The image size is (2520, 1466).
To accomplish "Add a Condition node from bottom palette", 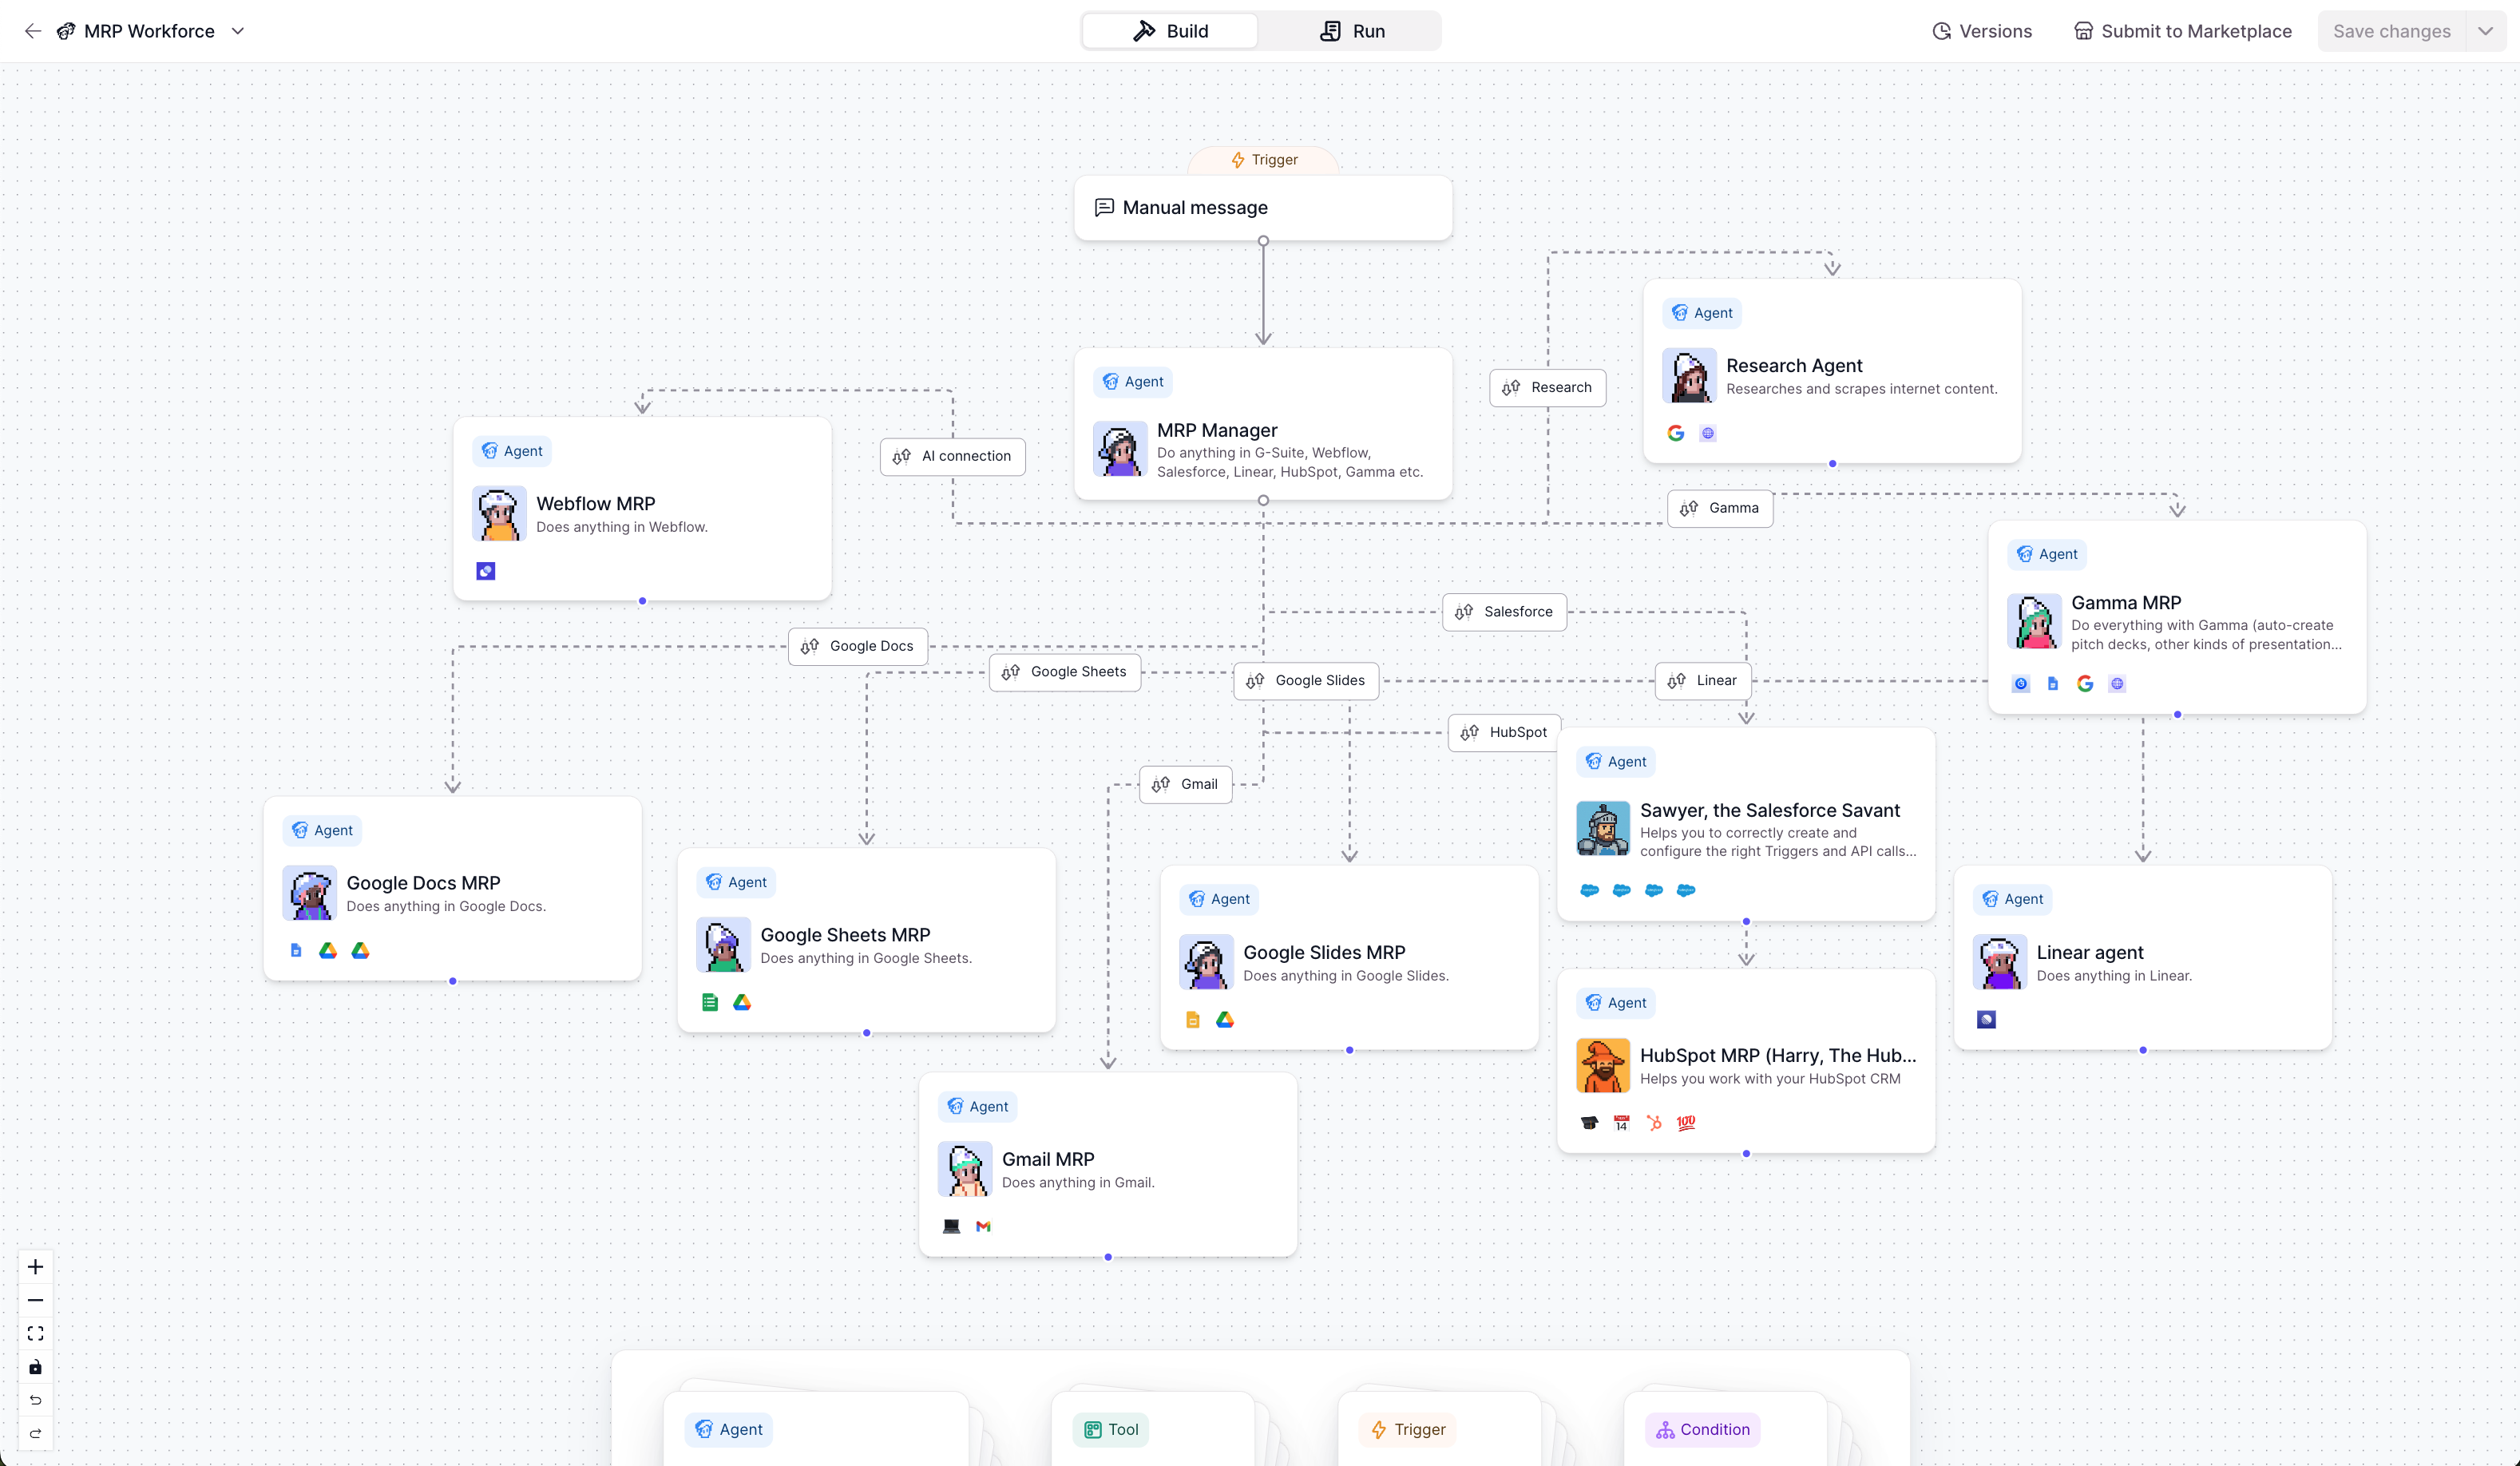I will click(1726, 1429).
